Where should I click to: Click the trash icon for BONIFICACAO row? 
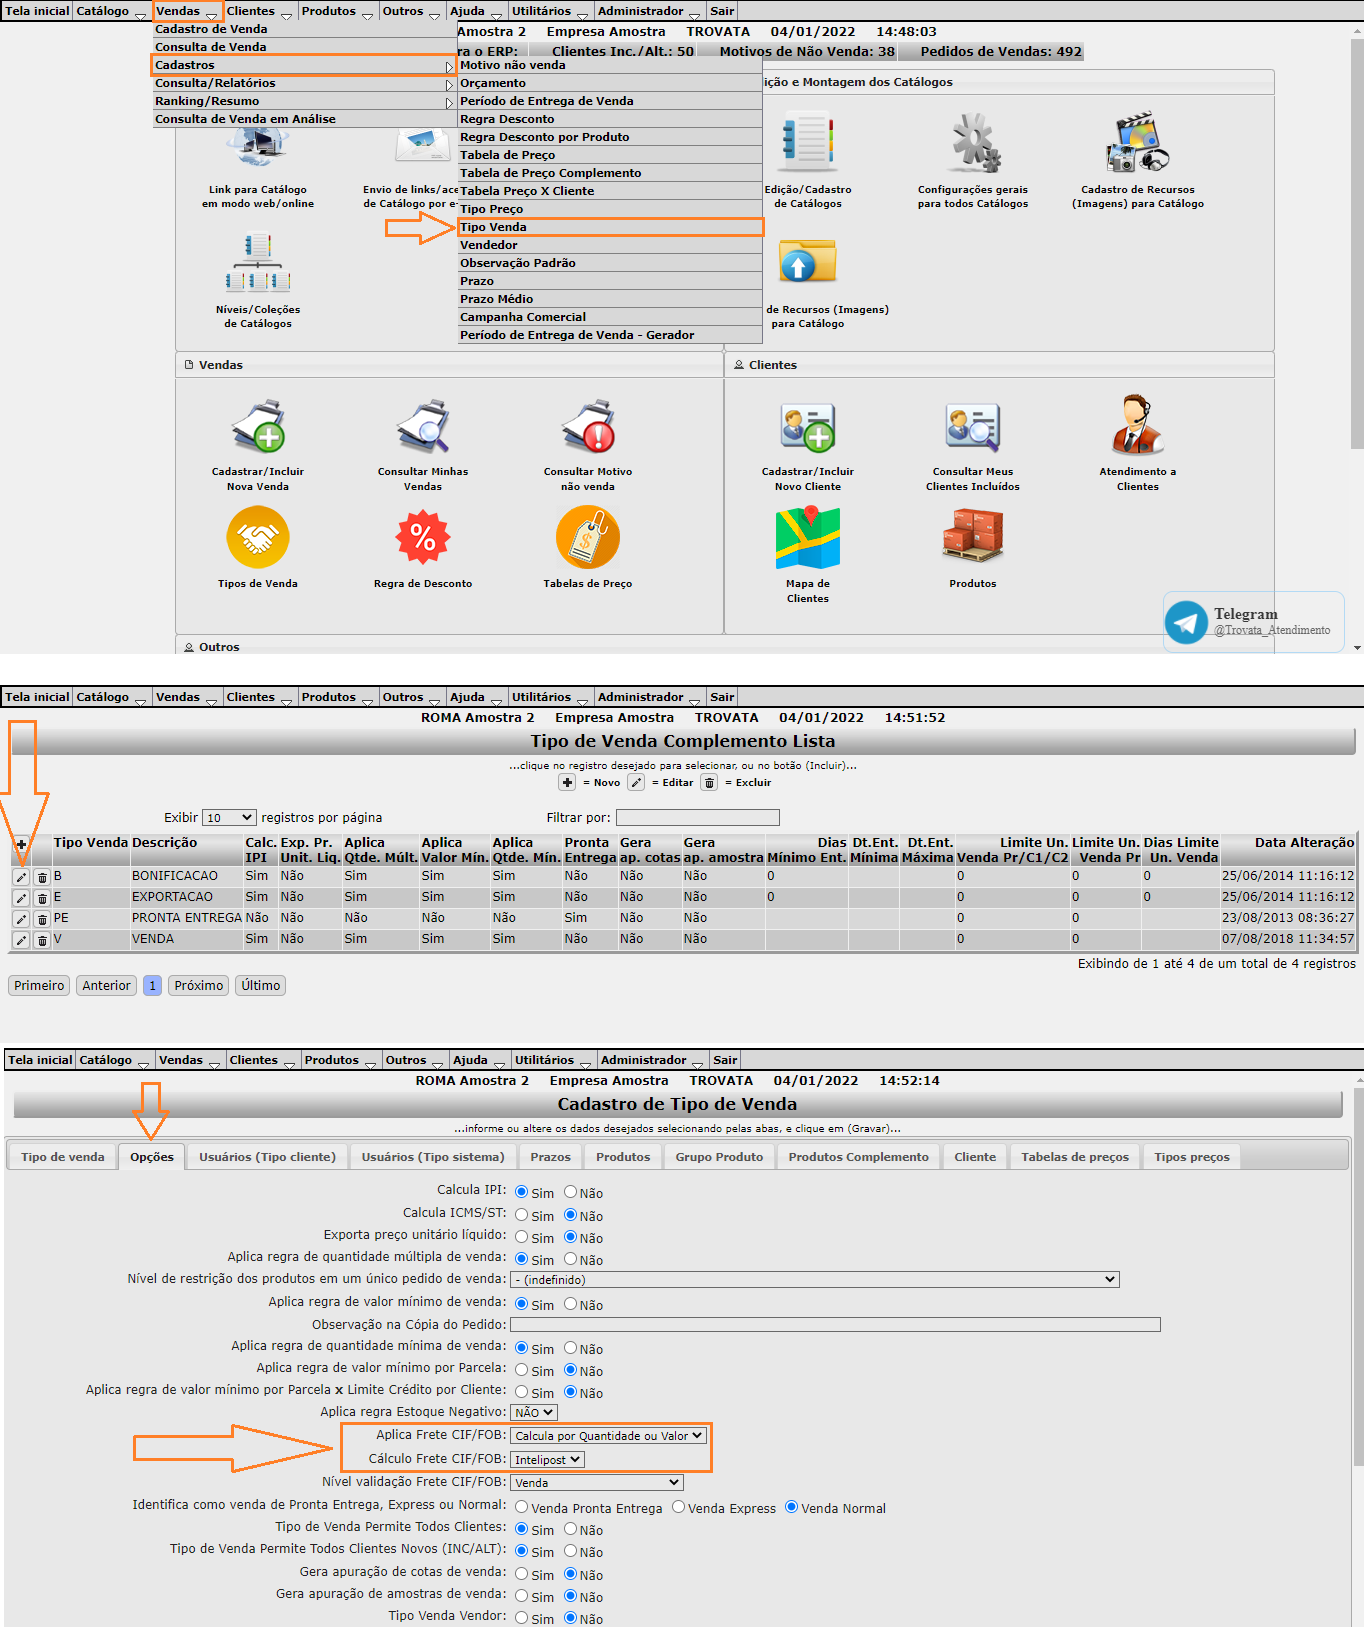pos(42,877)
